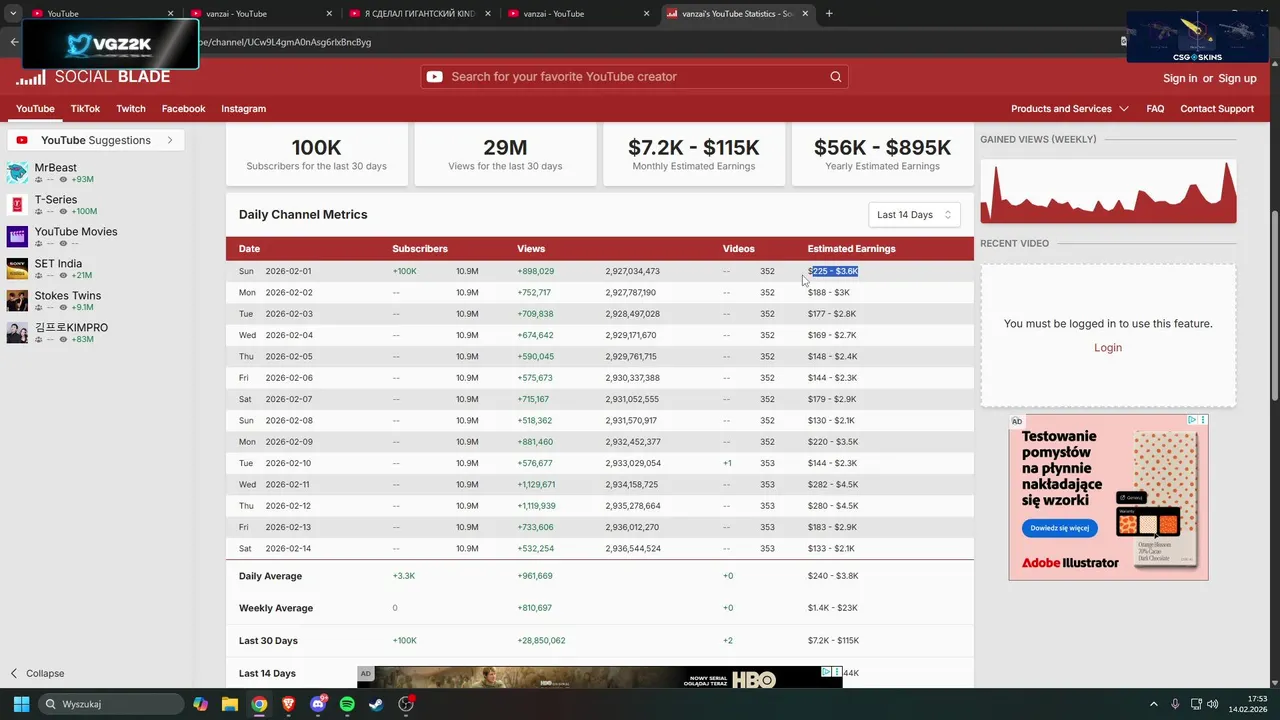Switch to Chrome in the taskbar
Image resolution: width=1280 pixels, height=720 pixels.
259,704
